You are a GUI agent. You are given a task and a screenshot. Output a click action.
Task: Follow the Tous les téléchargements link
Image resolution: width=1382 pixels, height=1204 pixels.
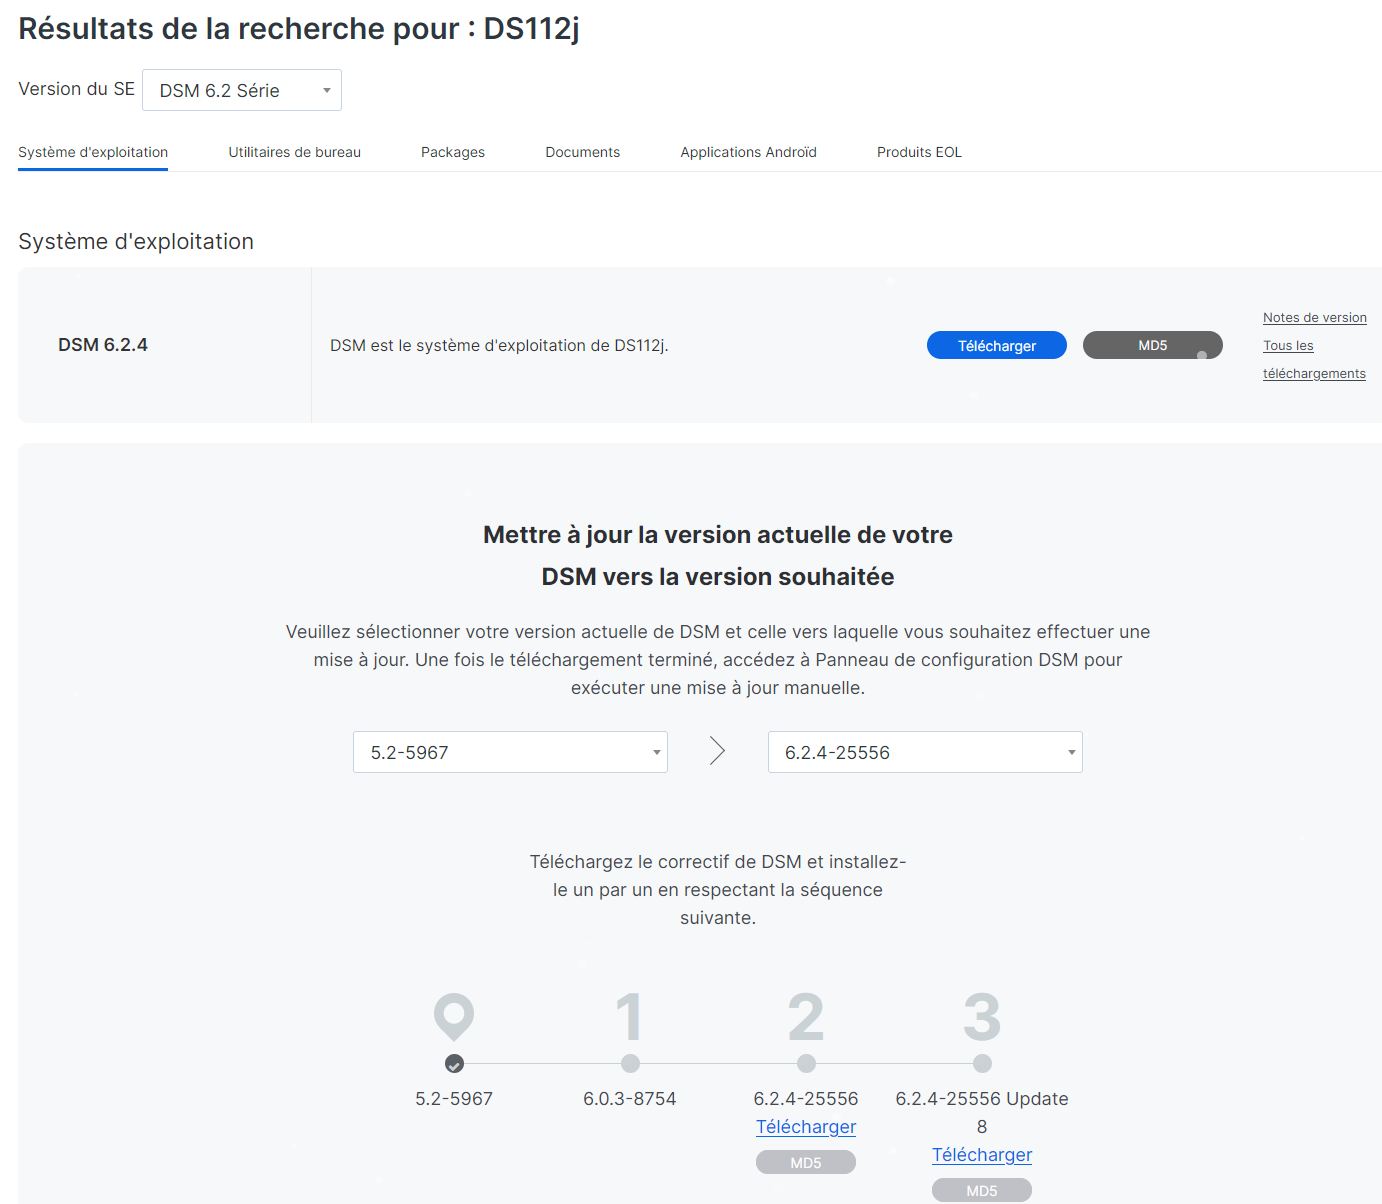1314,360
